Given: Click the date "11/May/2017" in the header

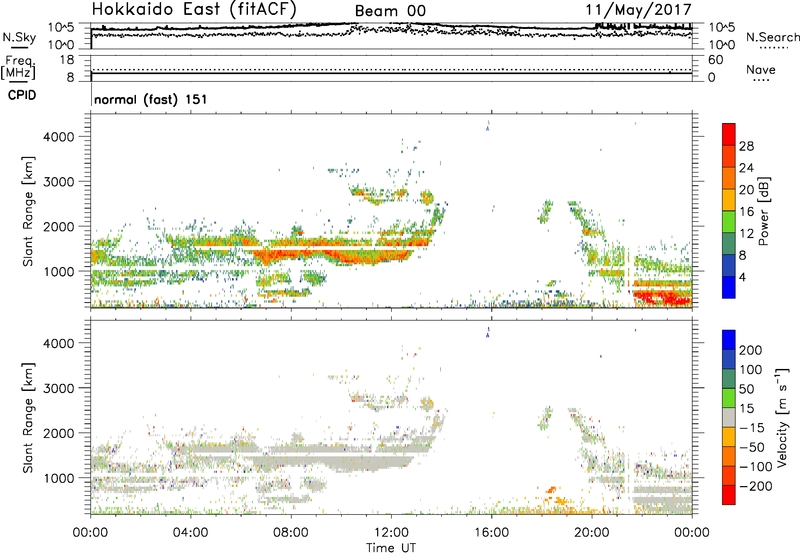Looking at the screenshot, I should pyautogui.click(x=638, y=10).
